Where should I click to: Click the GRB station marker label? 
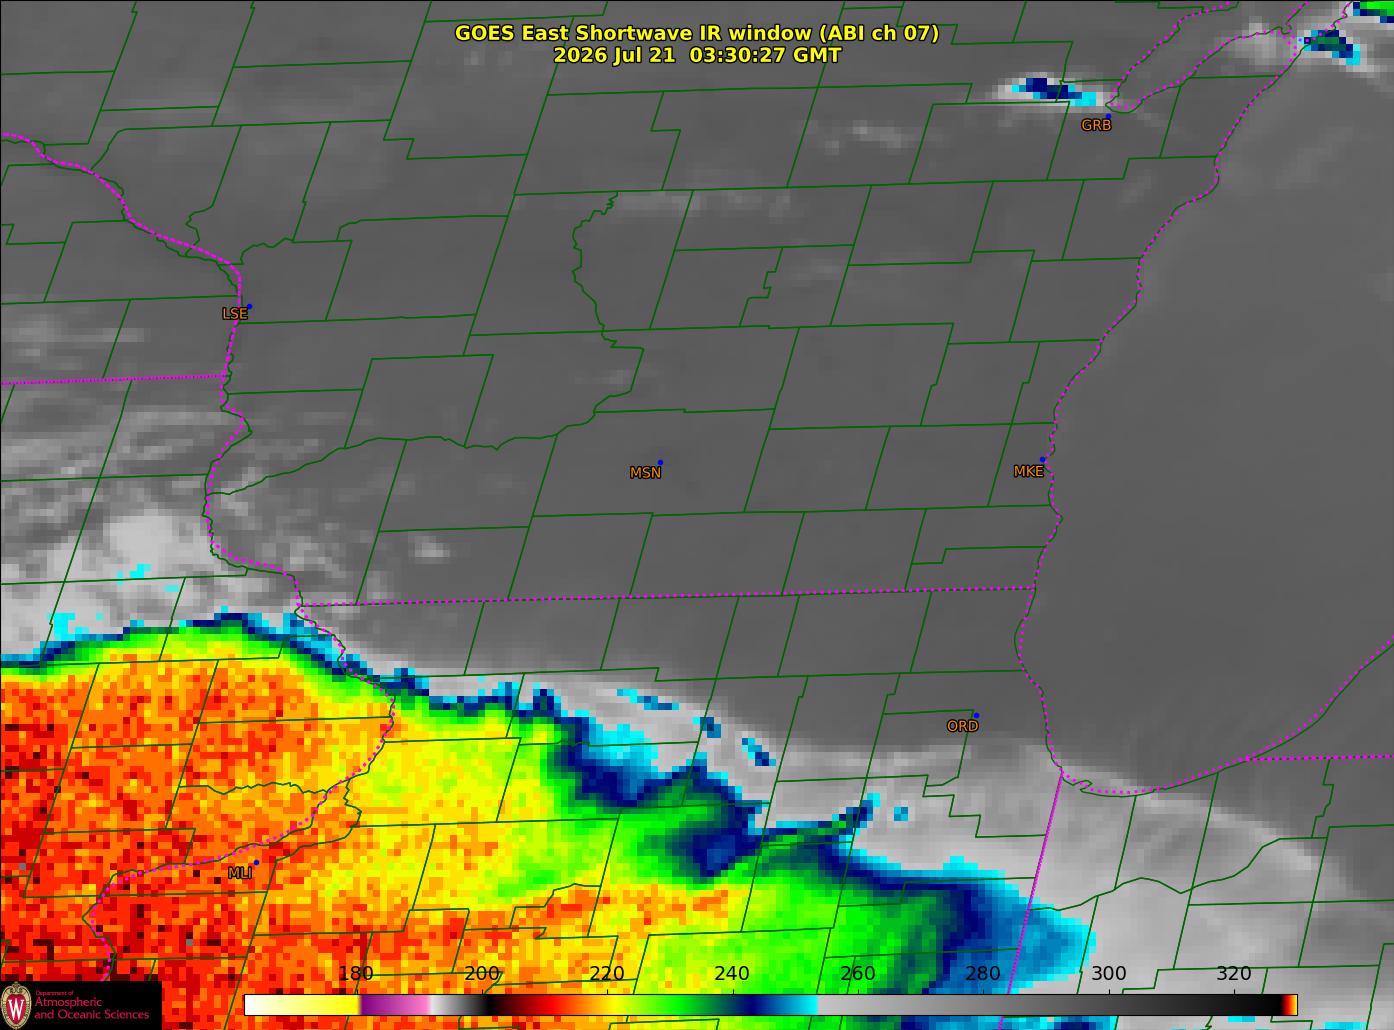(1096, 126)
